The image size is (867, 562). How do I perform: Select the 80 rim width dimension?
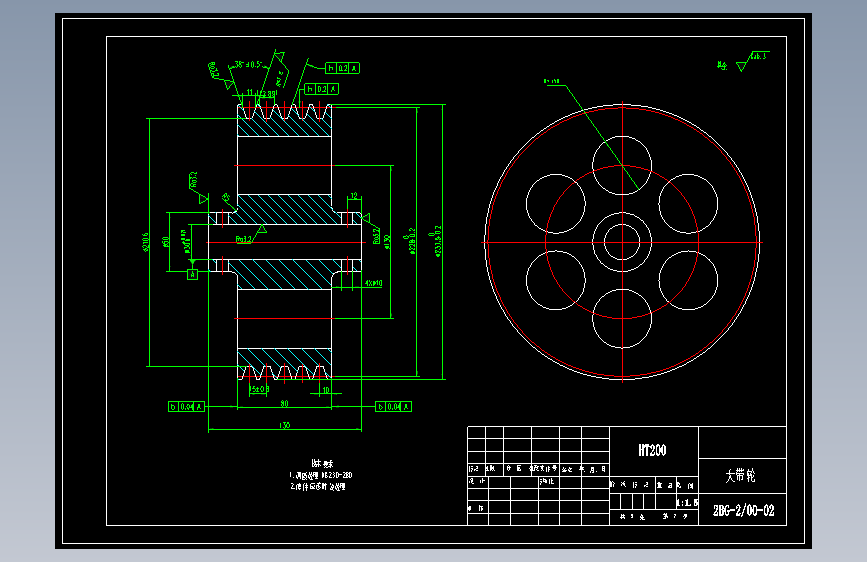pyautogui.click(x=284, y=404)
